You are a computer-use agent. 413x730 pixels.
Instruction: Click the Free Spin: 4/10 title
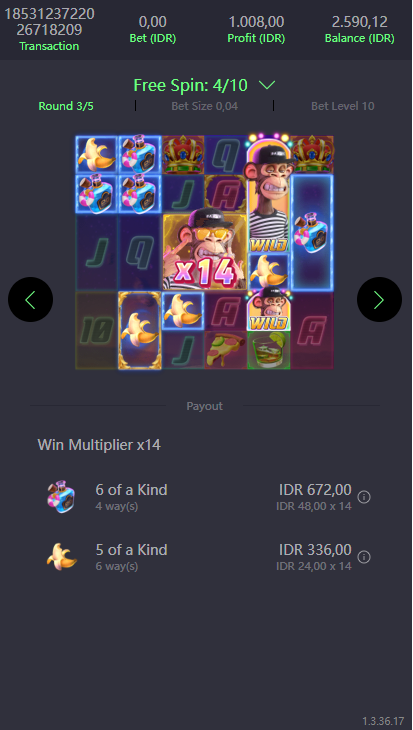190,85
